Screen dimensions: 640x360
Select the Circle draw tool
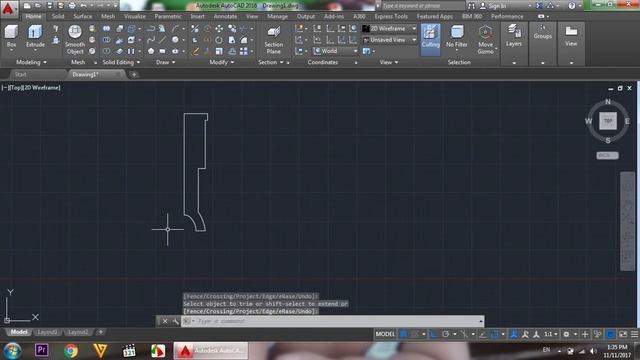(x=175, y=40)
